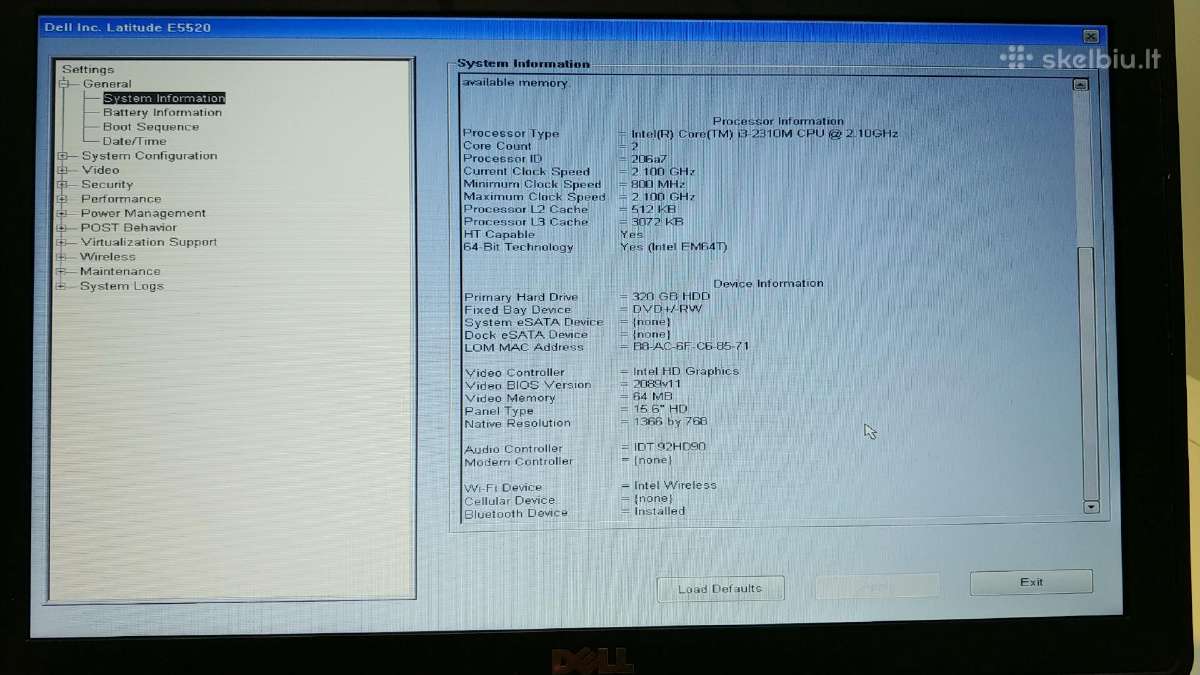The width and height of the screenshot is (1200, 675).
Task: Click the Current Clock Speed label
Action: click(527, 172)
